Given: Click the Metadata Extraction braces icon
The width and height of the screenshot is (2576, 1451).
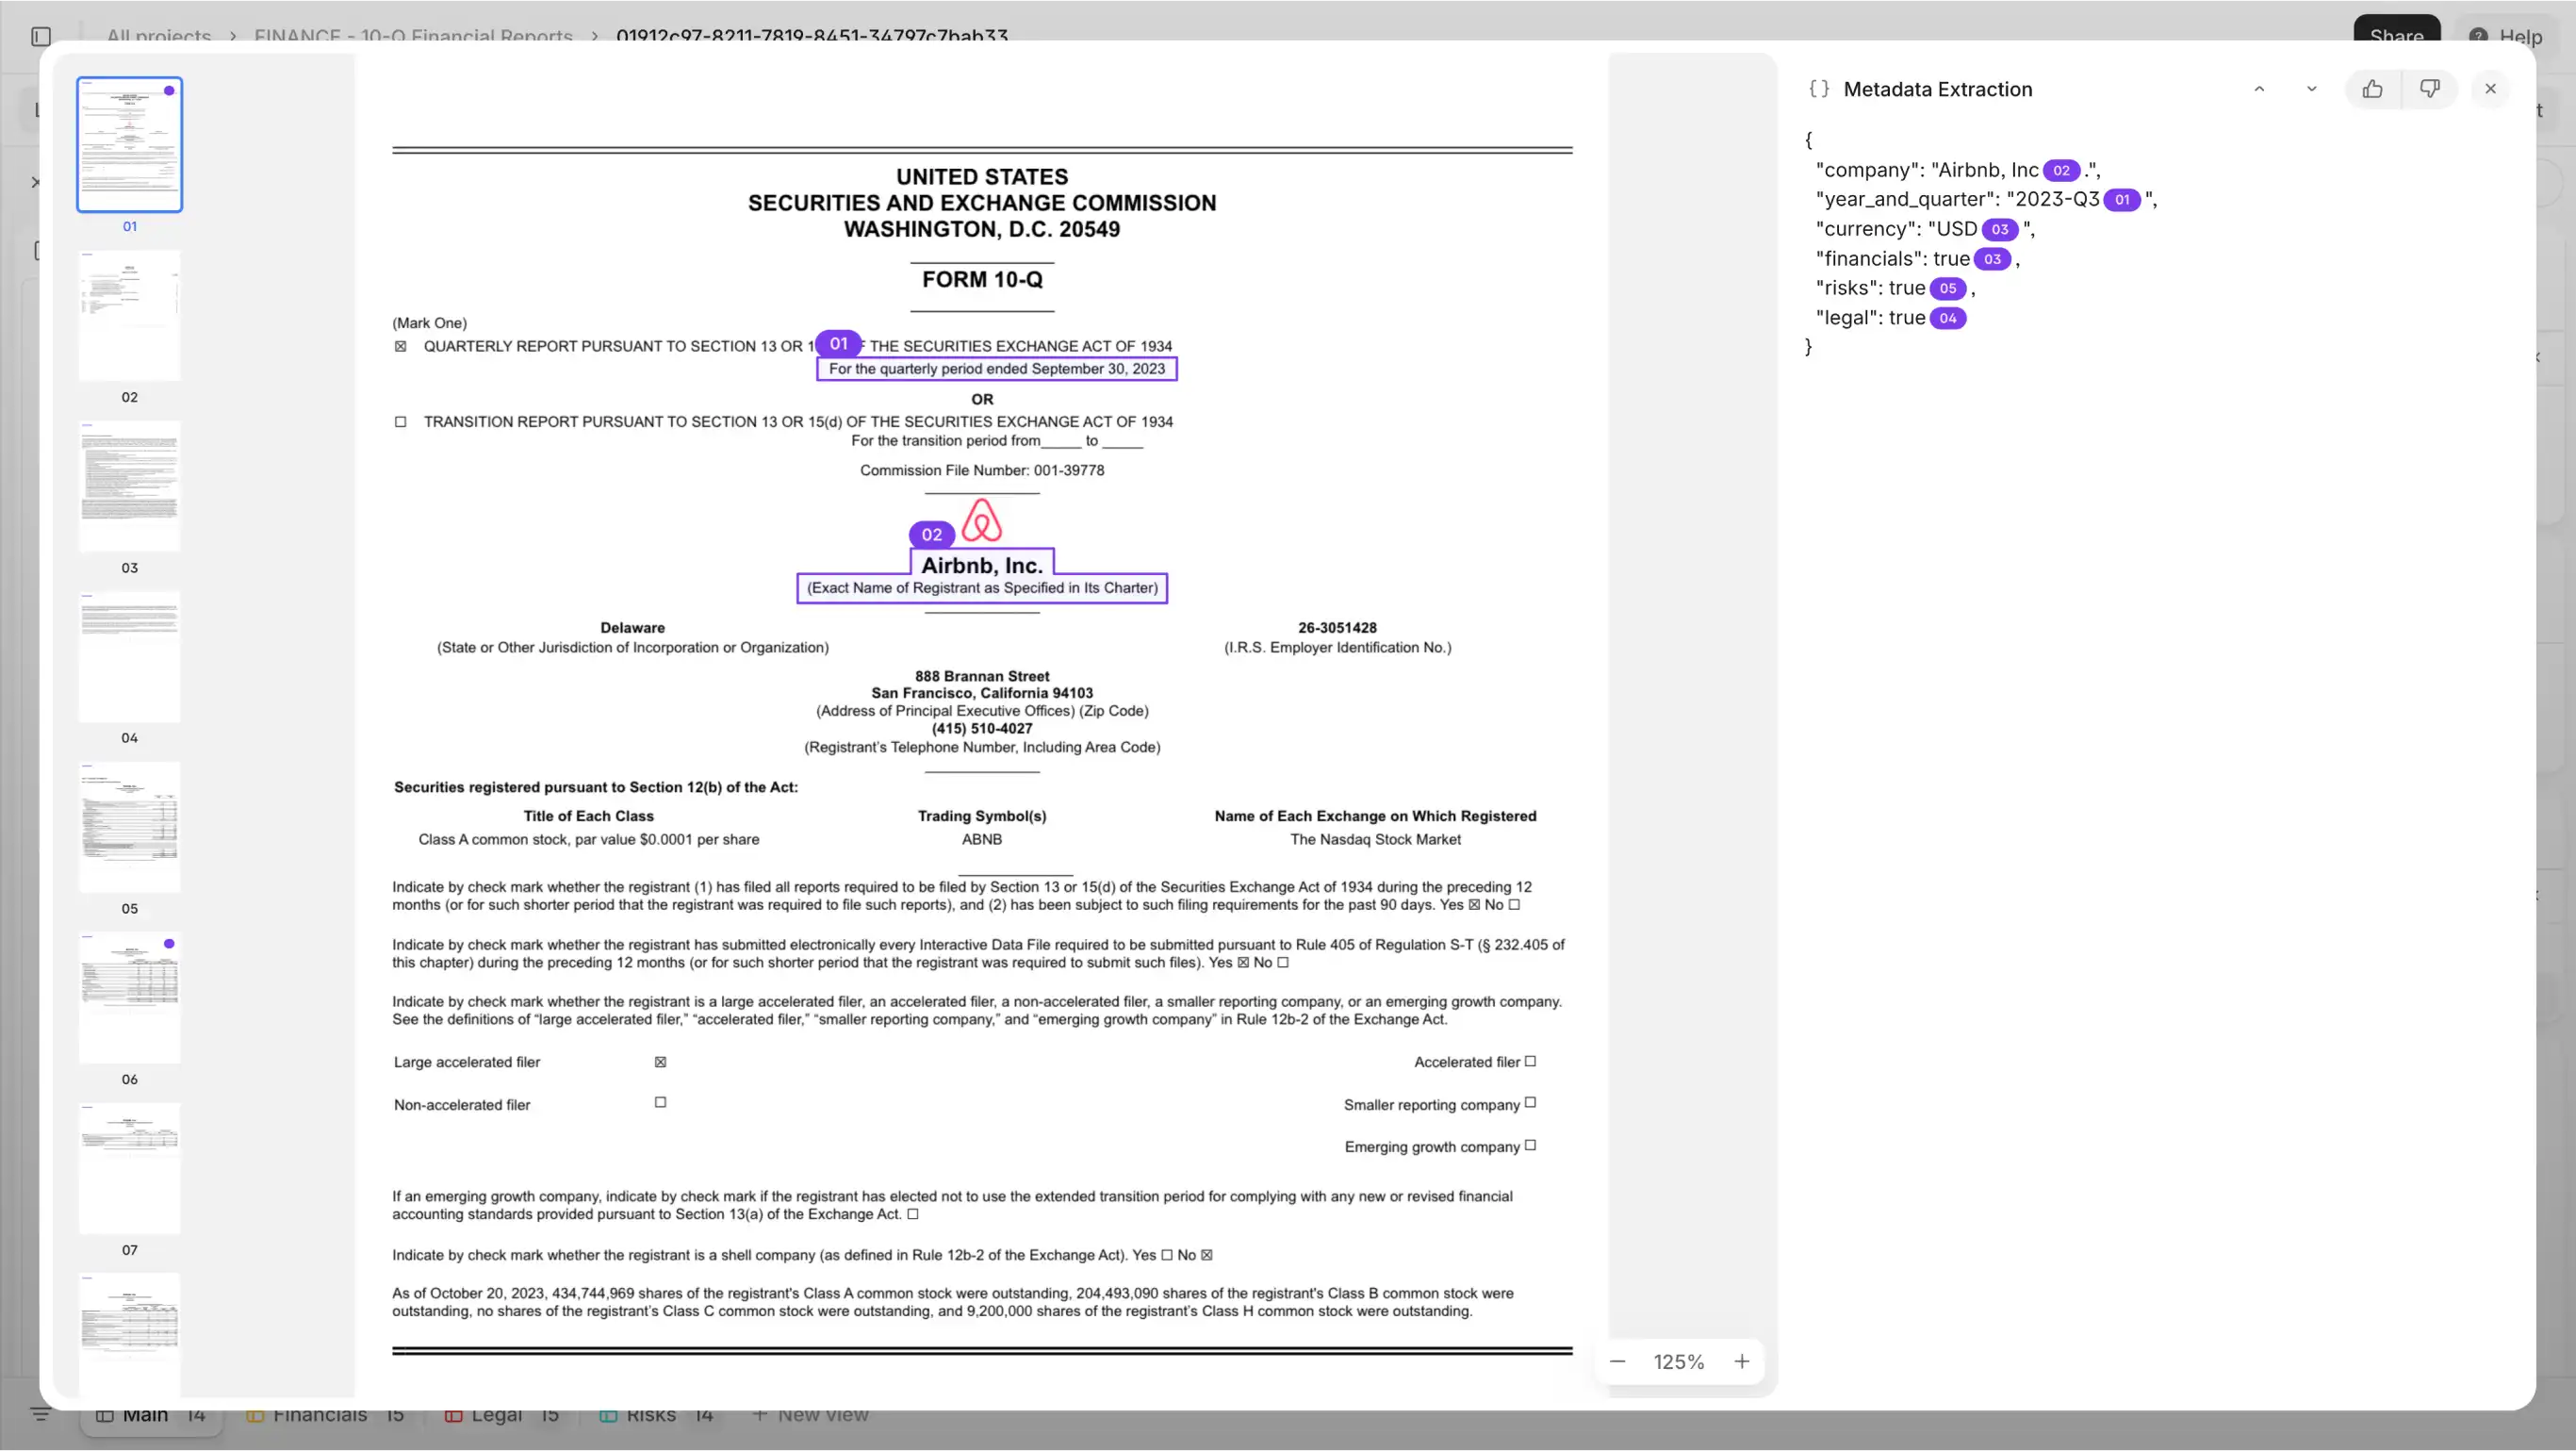Looking at the screenshot, I should tap(1819, 89).
